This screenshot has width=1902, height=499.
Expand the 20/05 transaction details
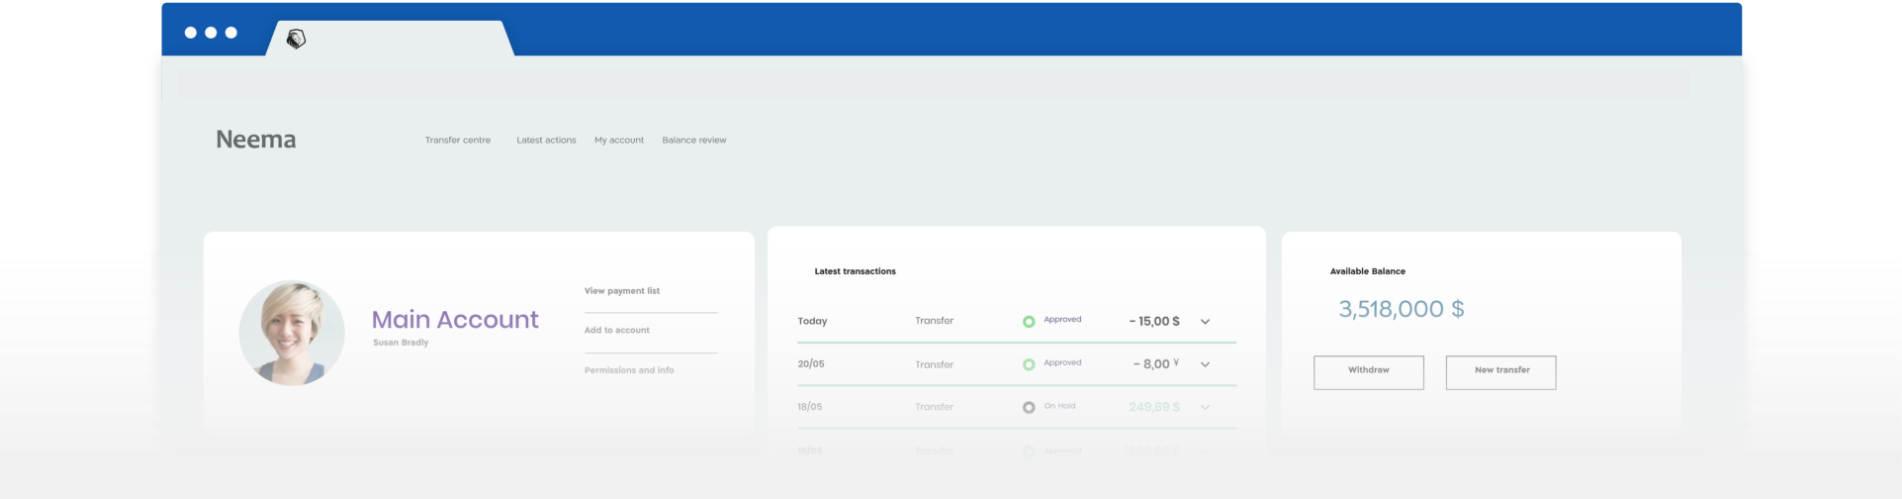1205,365
